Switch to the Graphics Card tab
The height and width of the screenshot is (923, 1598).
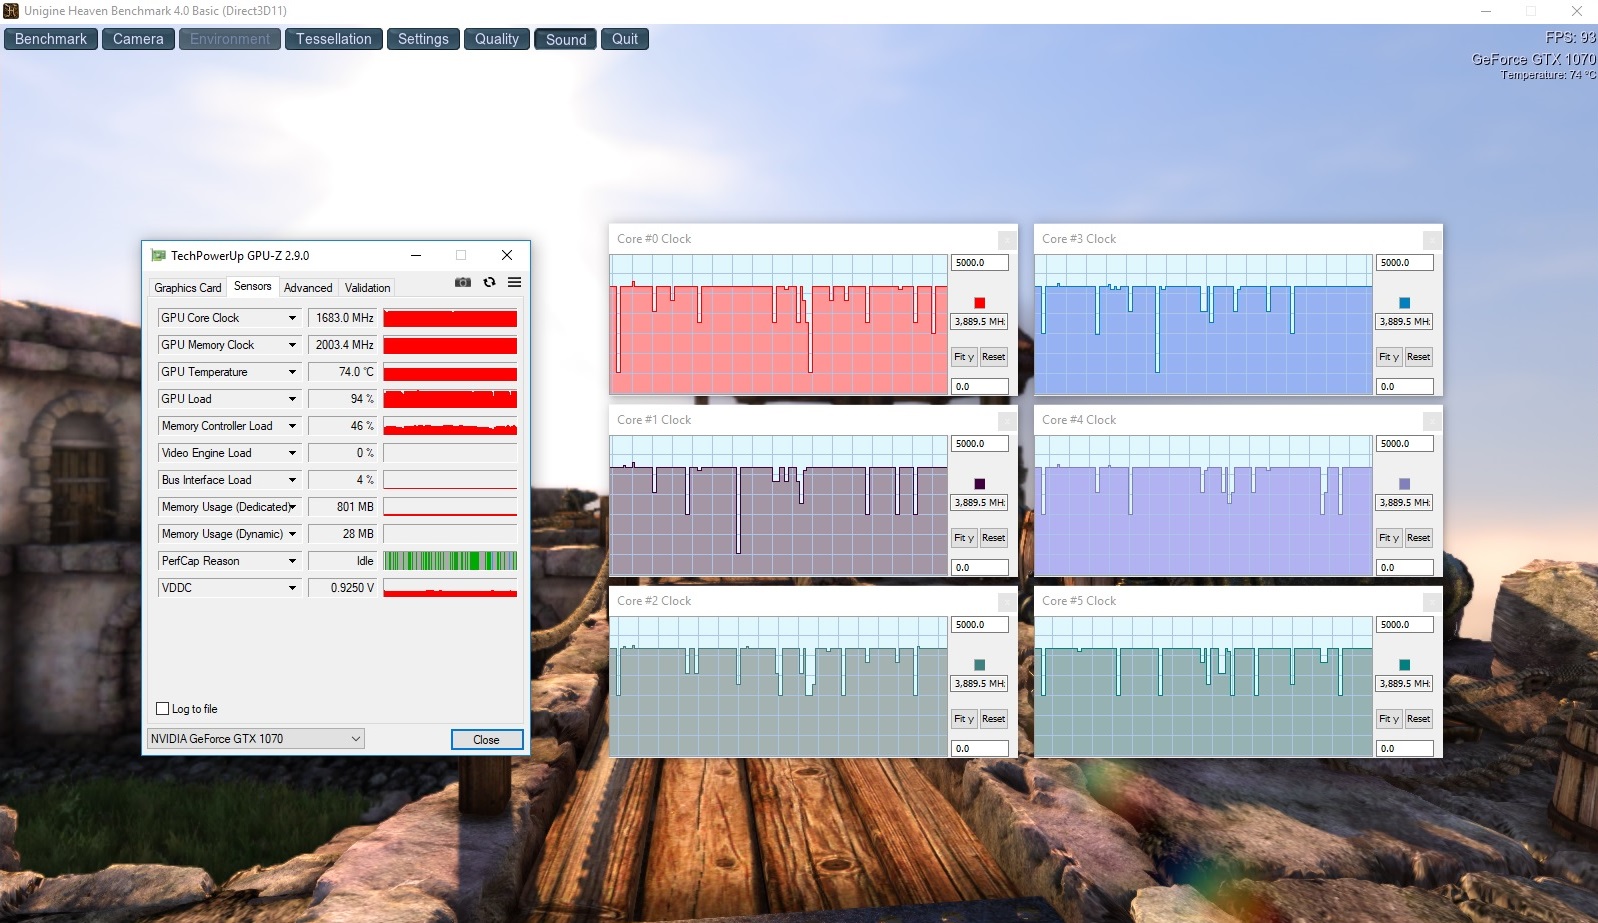point(187,288)
